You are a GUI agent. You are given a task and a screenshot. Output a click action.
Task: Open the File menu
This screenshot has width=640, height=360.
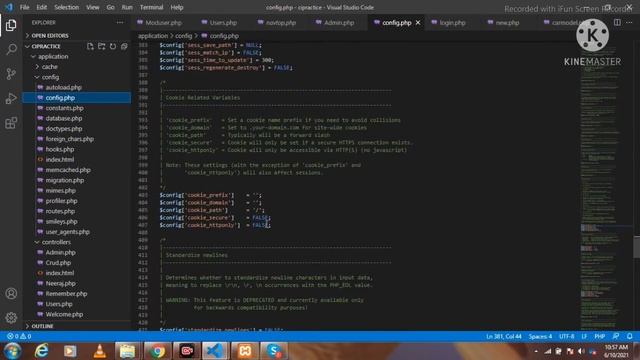click(24, 7)
